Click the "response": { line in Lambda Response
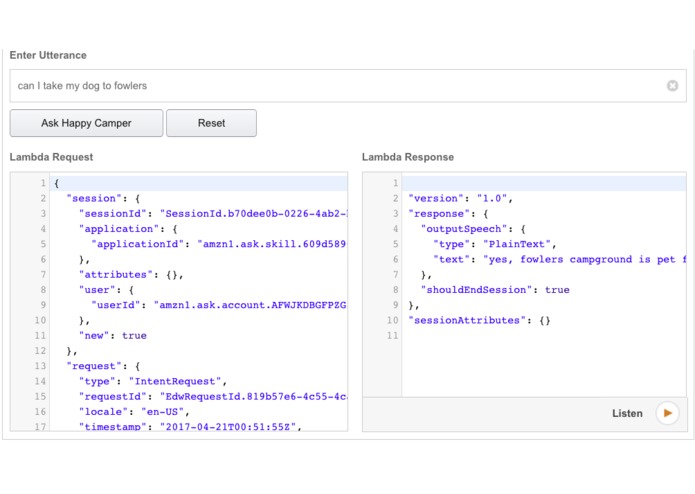 coord(448,214)
